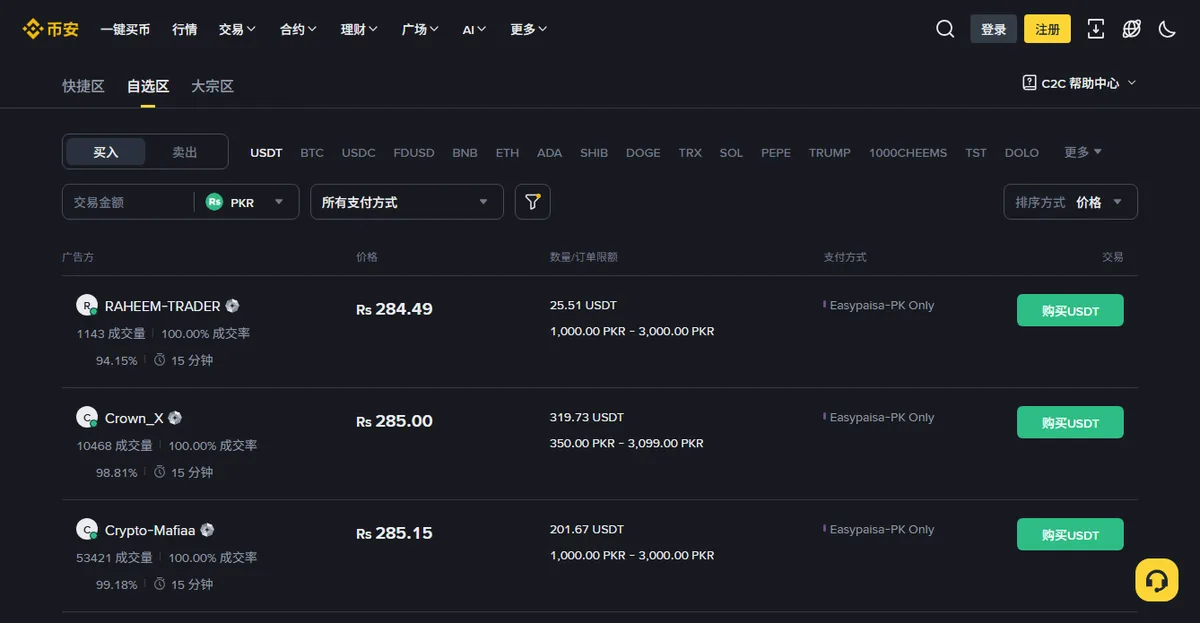The height and width of the screenshot is (623, 1200).
Task: Click the Binance logo
Action: [x=50, y=29]
